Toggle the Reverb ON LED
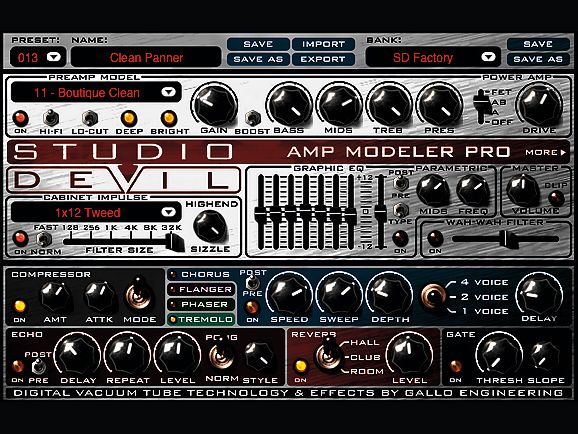Viewport: 578px width, 434px height. coord(301,366)
